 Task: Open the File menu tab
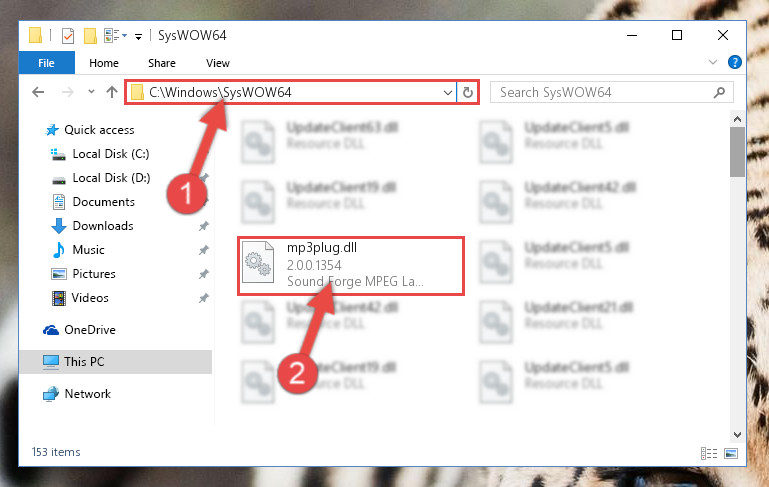coord(47,63)
